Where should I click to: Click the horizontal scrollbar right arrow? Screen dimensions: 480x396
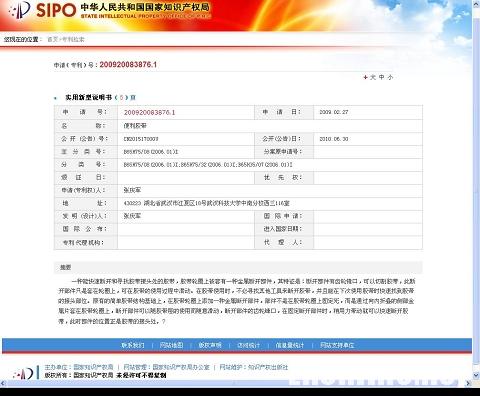click(468, 383)
